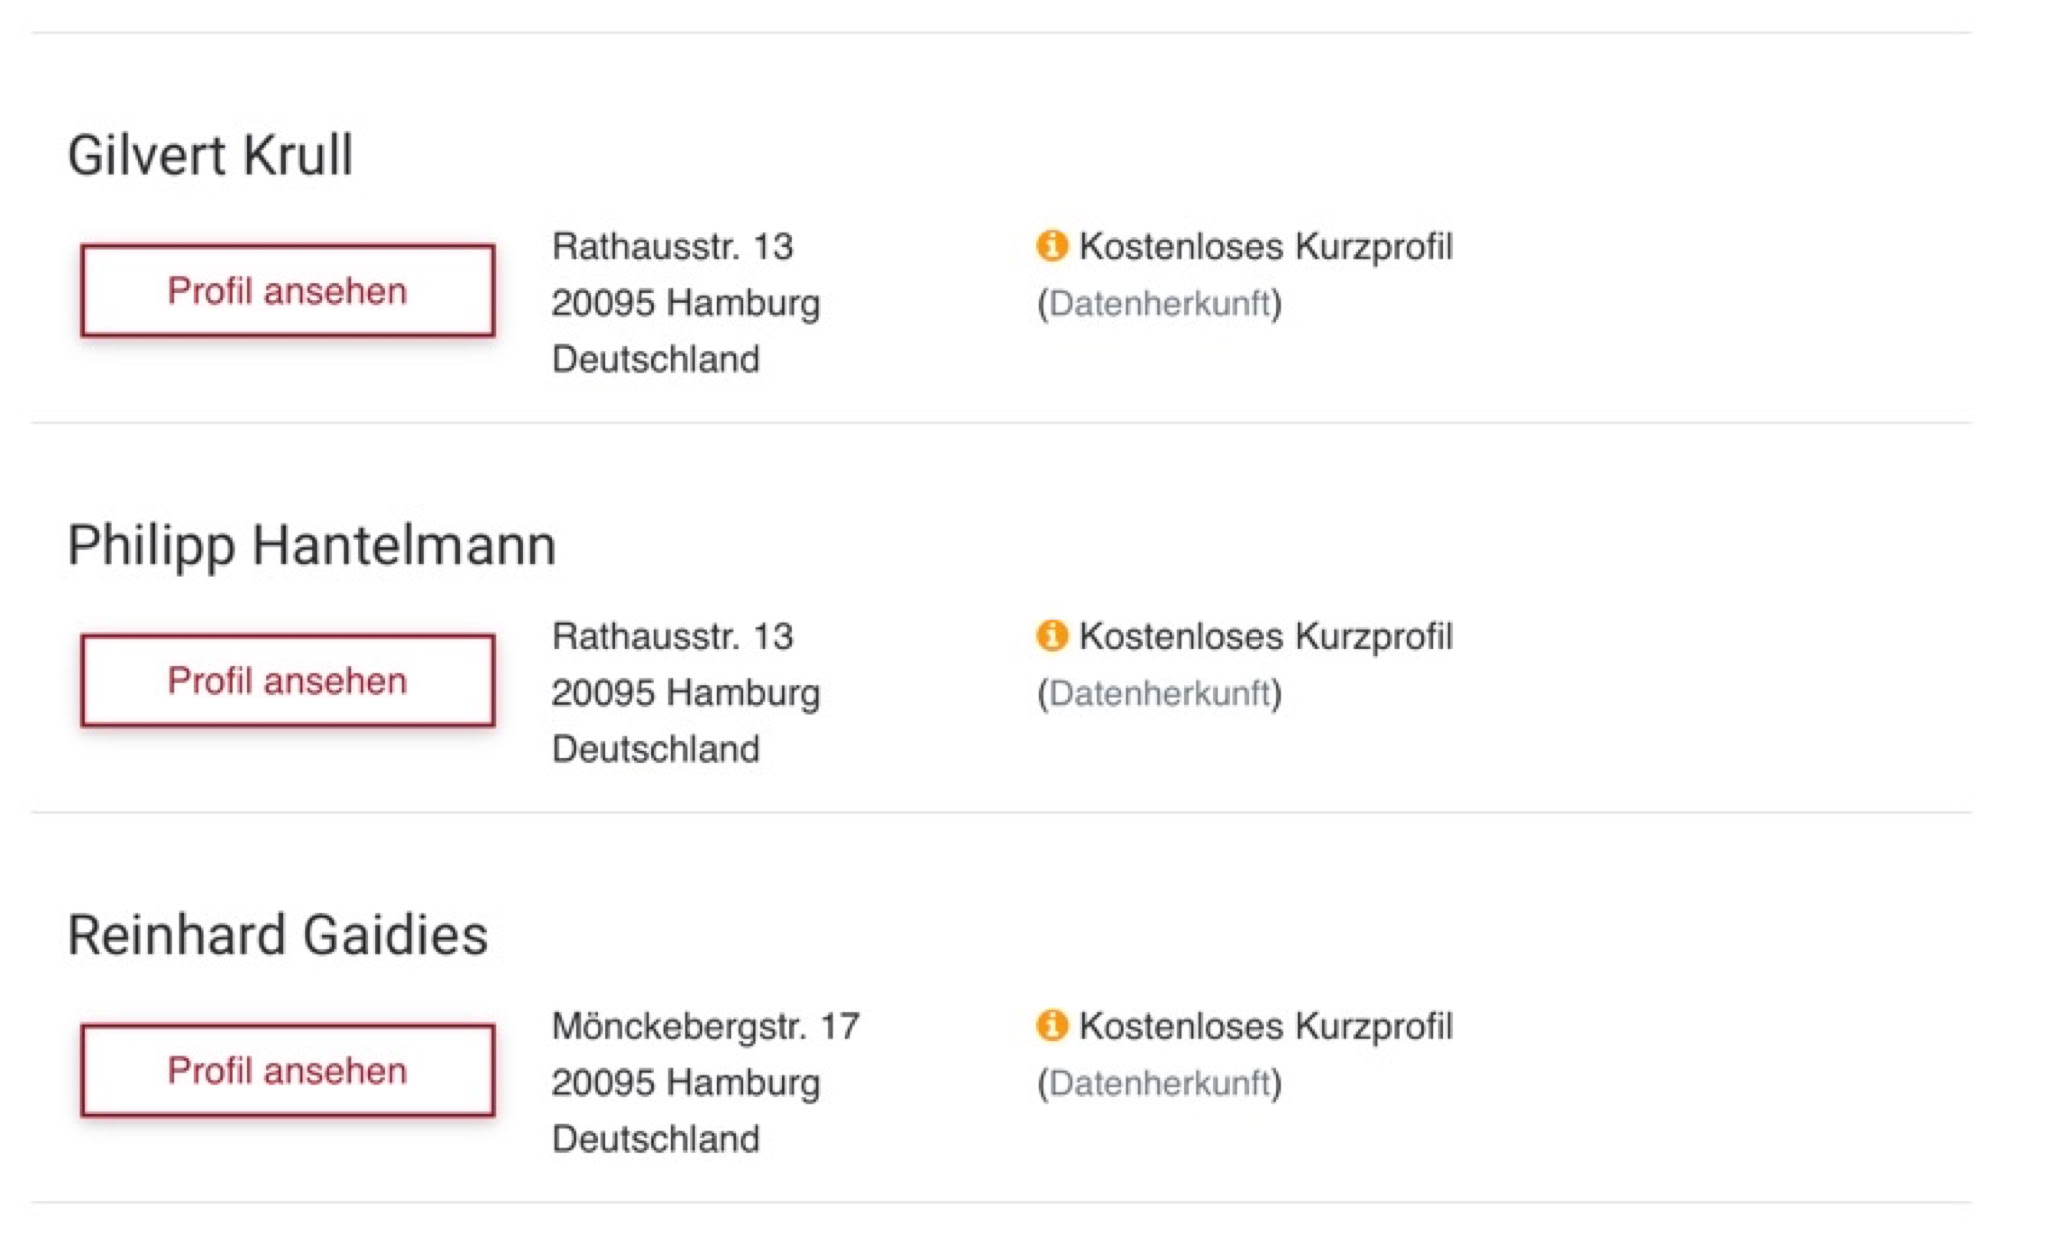Viewport: 2058px width, 1252px height.
Task: Open Datenherkunft link for Philipp Hantelmann
Action: [1159, 693]
